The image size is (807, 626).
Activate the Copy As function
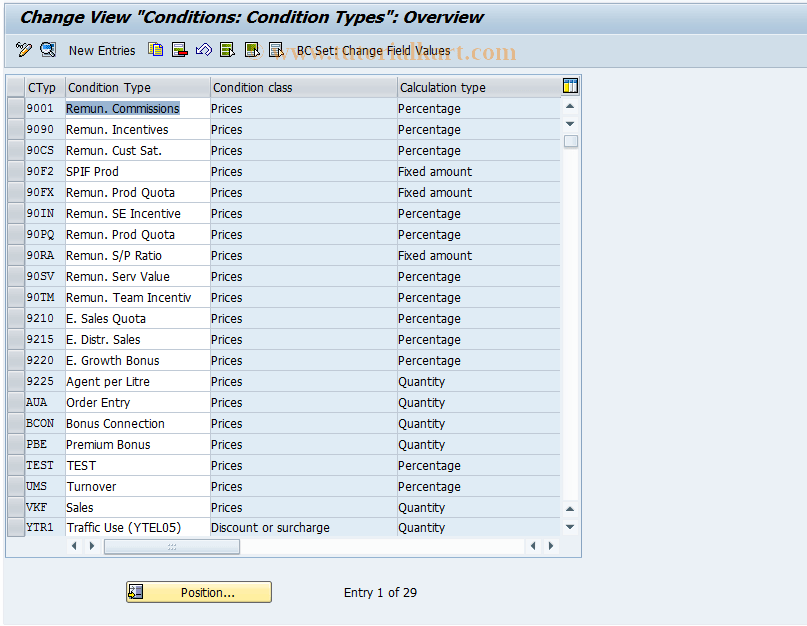click(155, 50)
